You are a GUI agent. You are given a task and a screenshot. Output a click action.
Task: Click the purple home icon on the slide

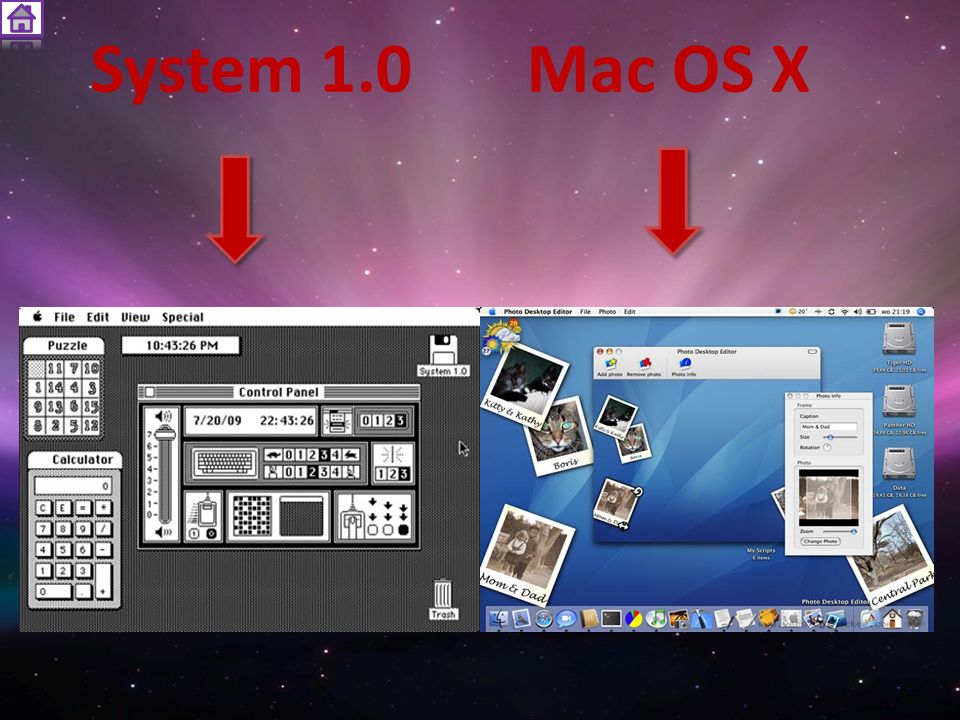[x=21, y=18]
